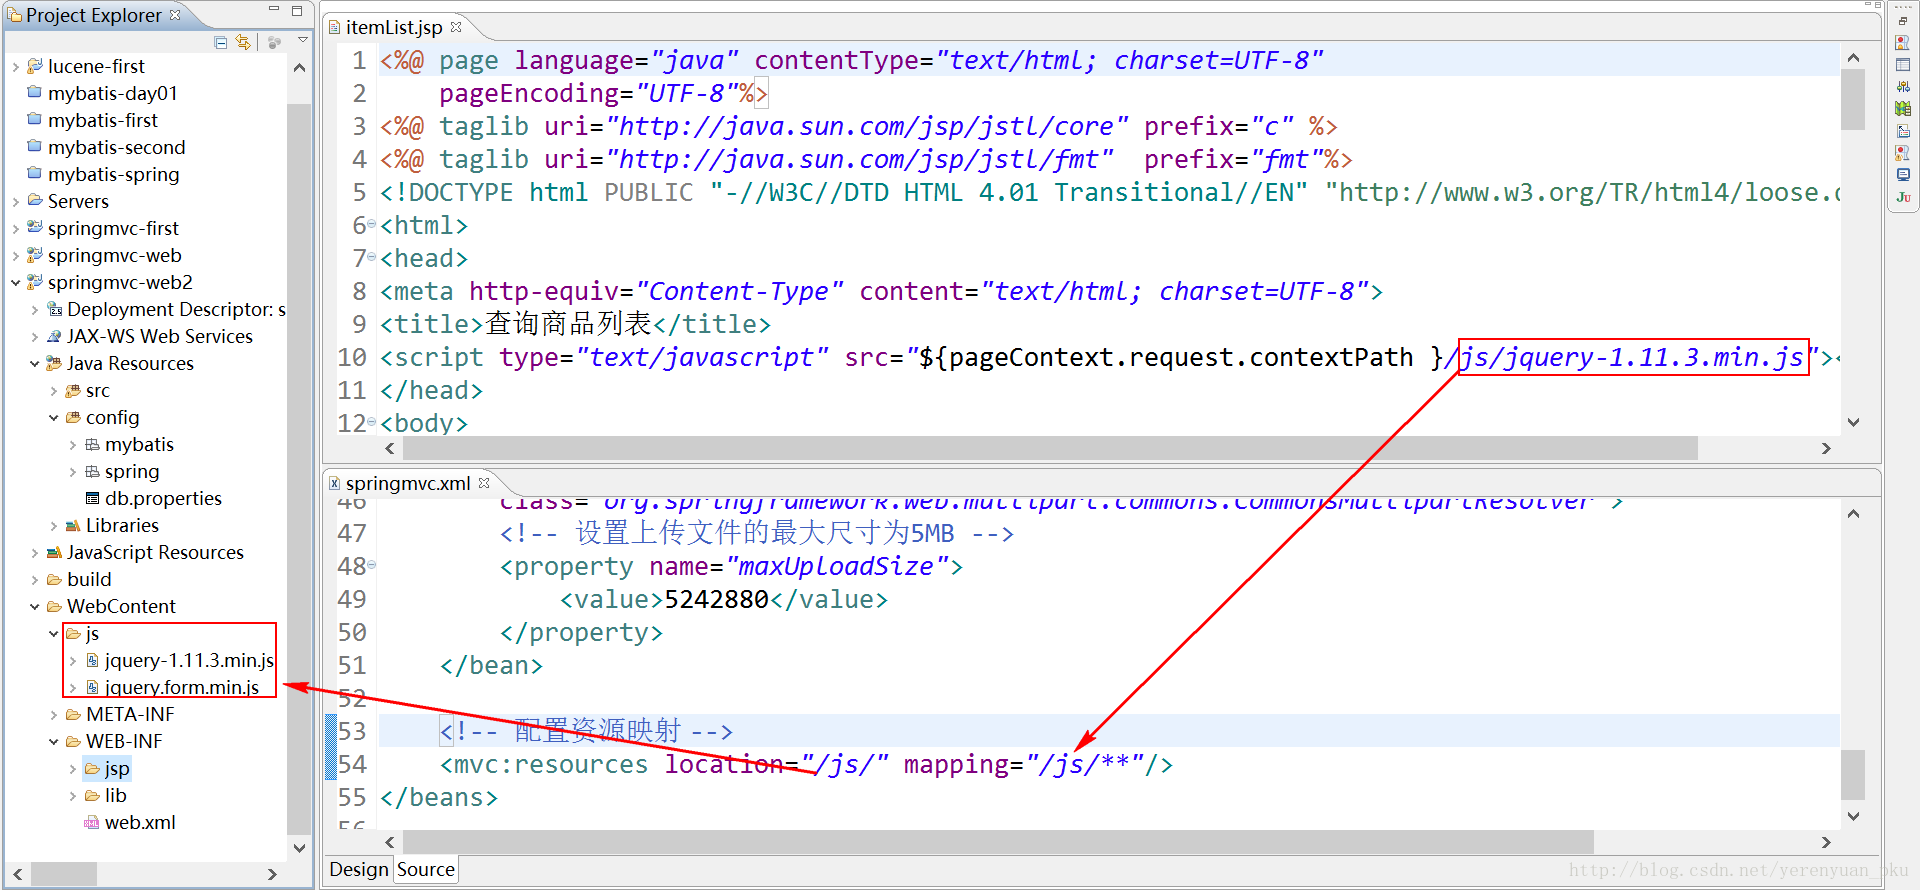Minimize the Project Explorer view
1920x890 pixels.
(x=274, y=10)
